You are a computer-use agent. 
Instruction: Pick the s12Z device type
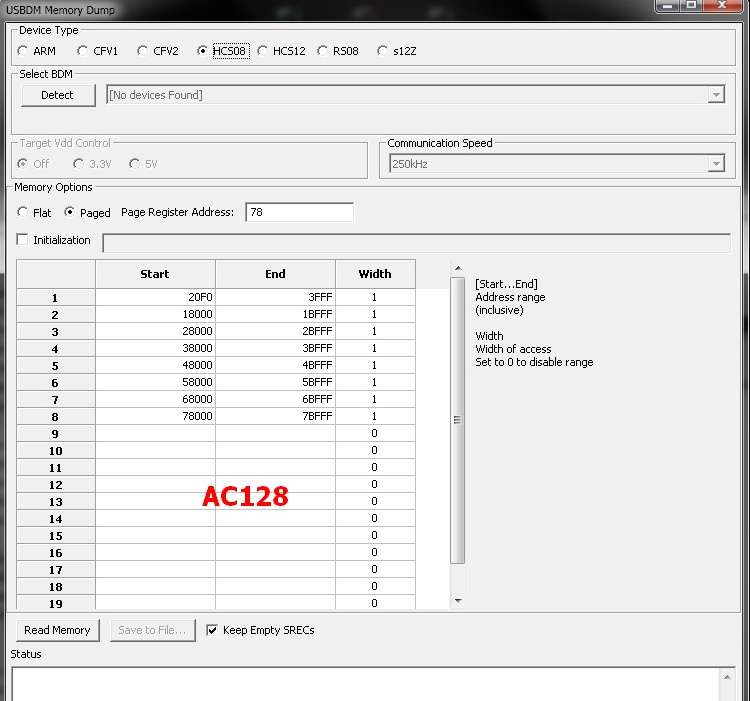[x=383, y=51]
